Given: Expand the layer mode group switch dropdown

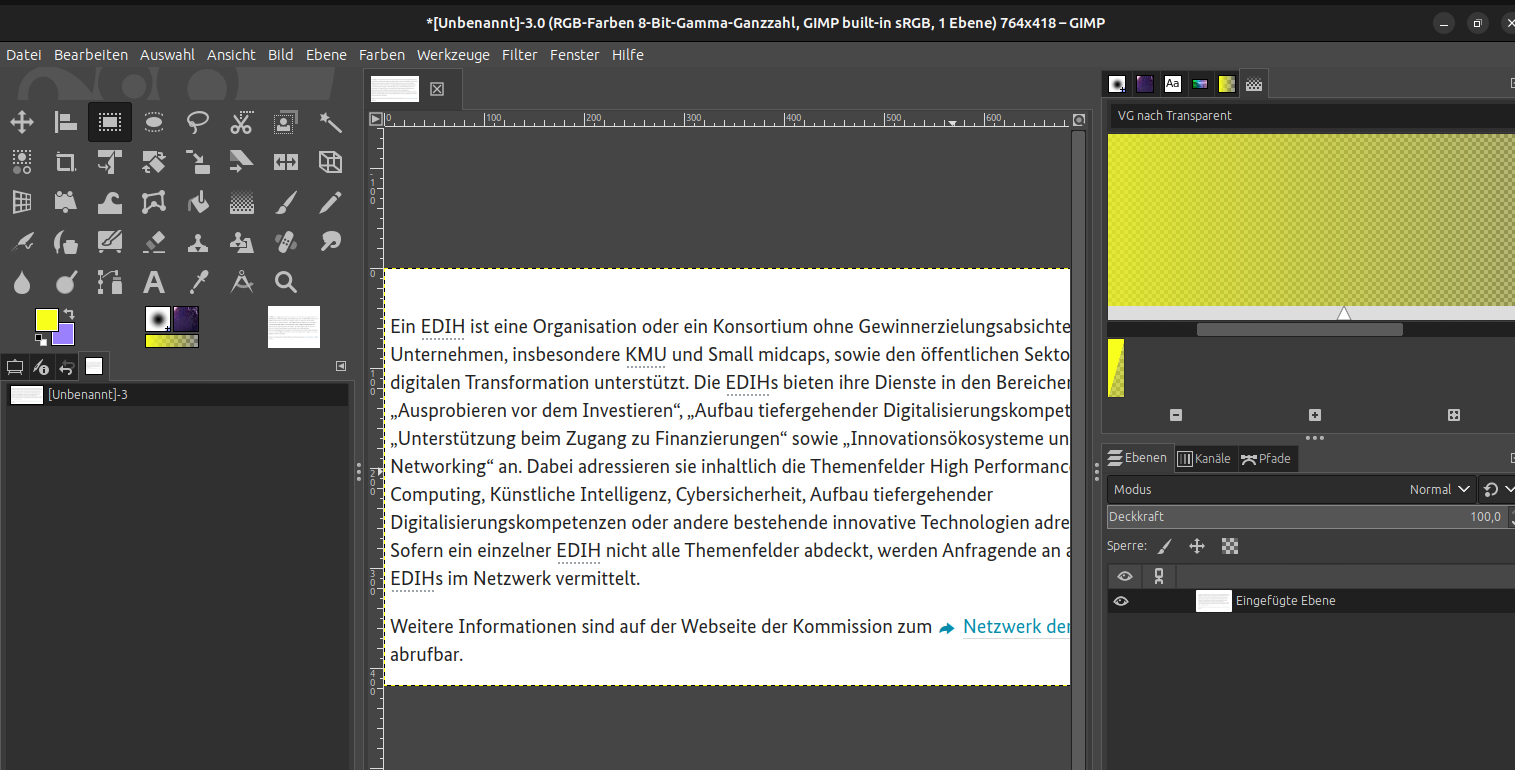Looking at the screenshot, I should pyautogui.click(x=1496, y=489).
